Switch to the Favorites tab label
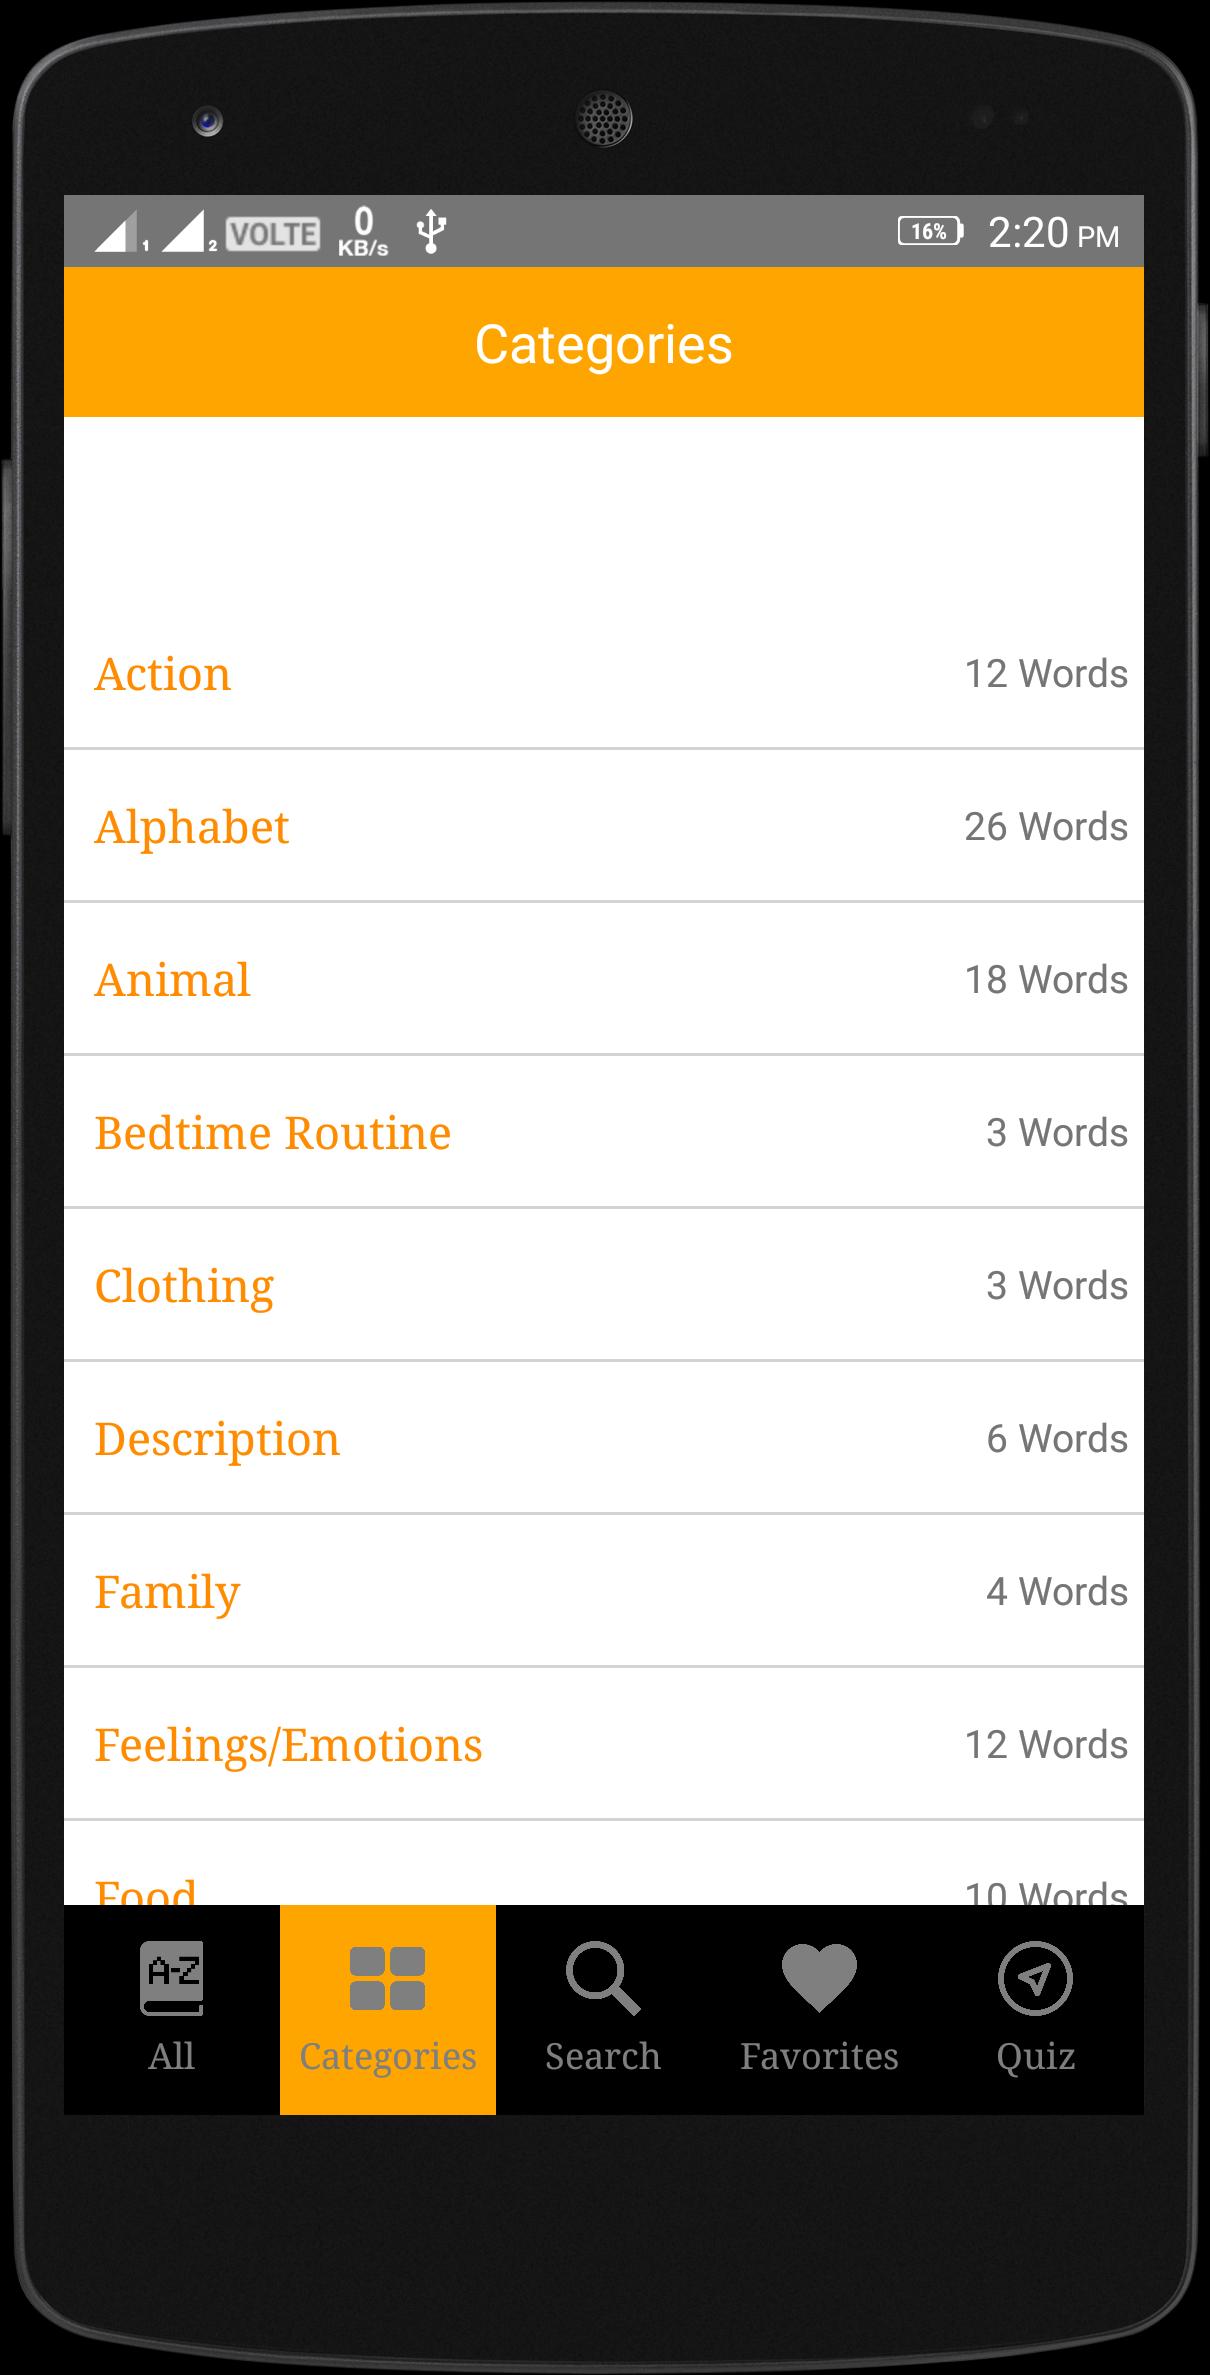Image resolution: width=1210 pixels, height=2375 pixels. (819, 2056)
